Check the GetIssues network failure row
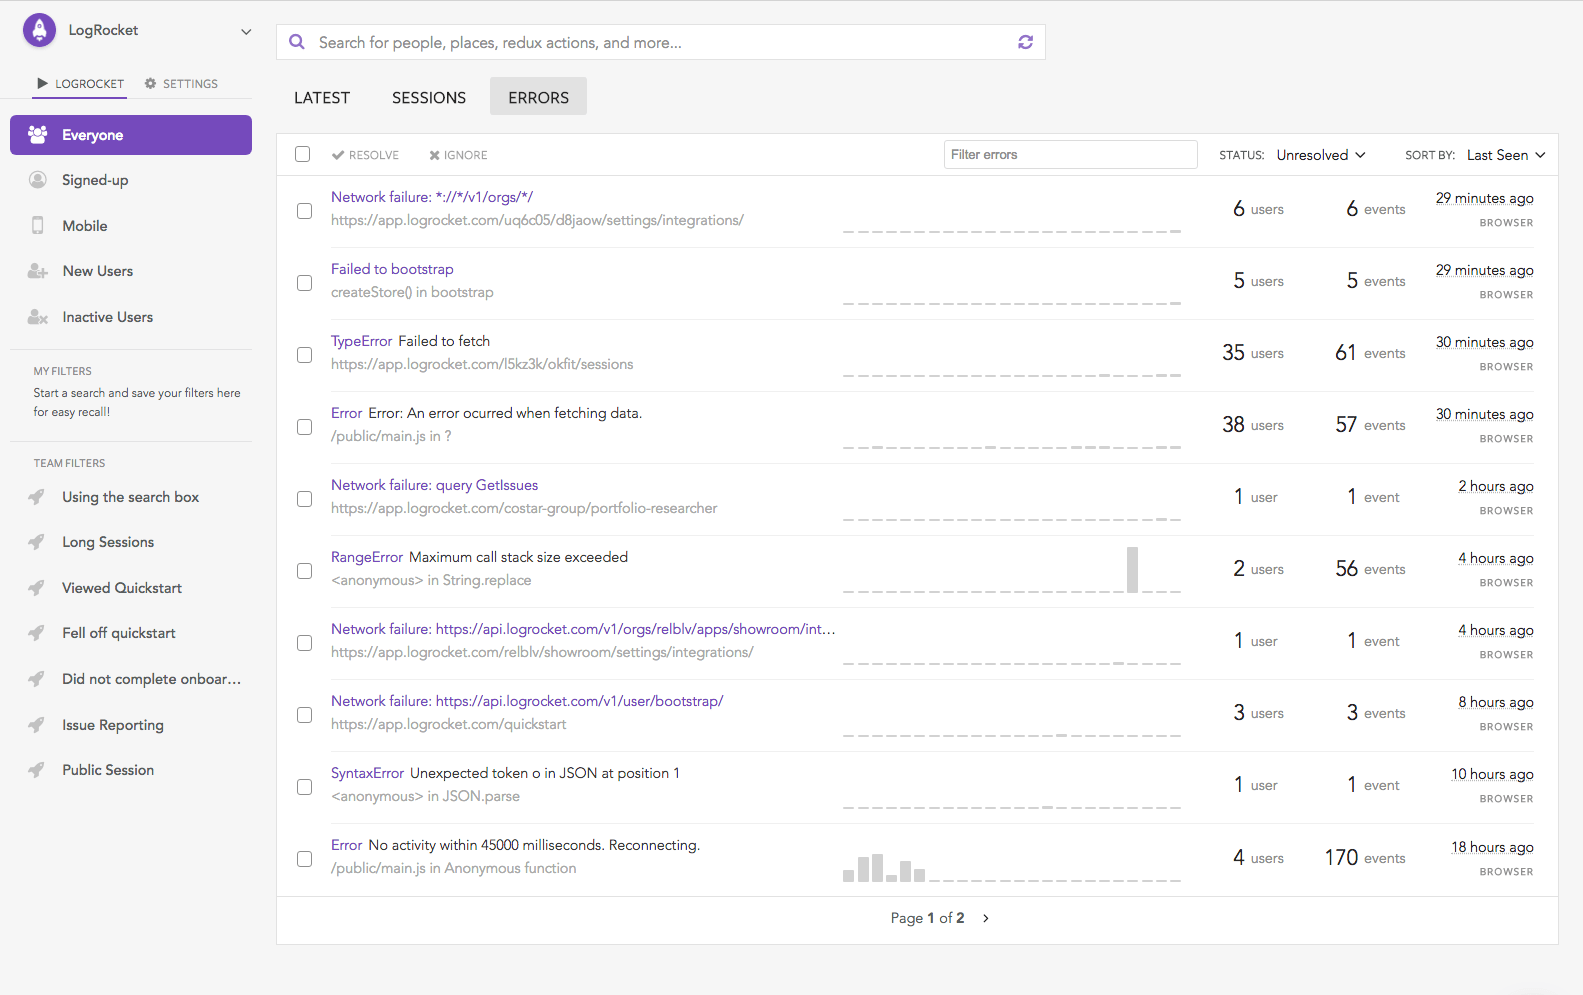Image resolution: width=1583 pixels, height=995 pixels. pos(304,499)
